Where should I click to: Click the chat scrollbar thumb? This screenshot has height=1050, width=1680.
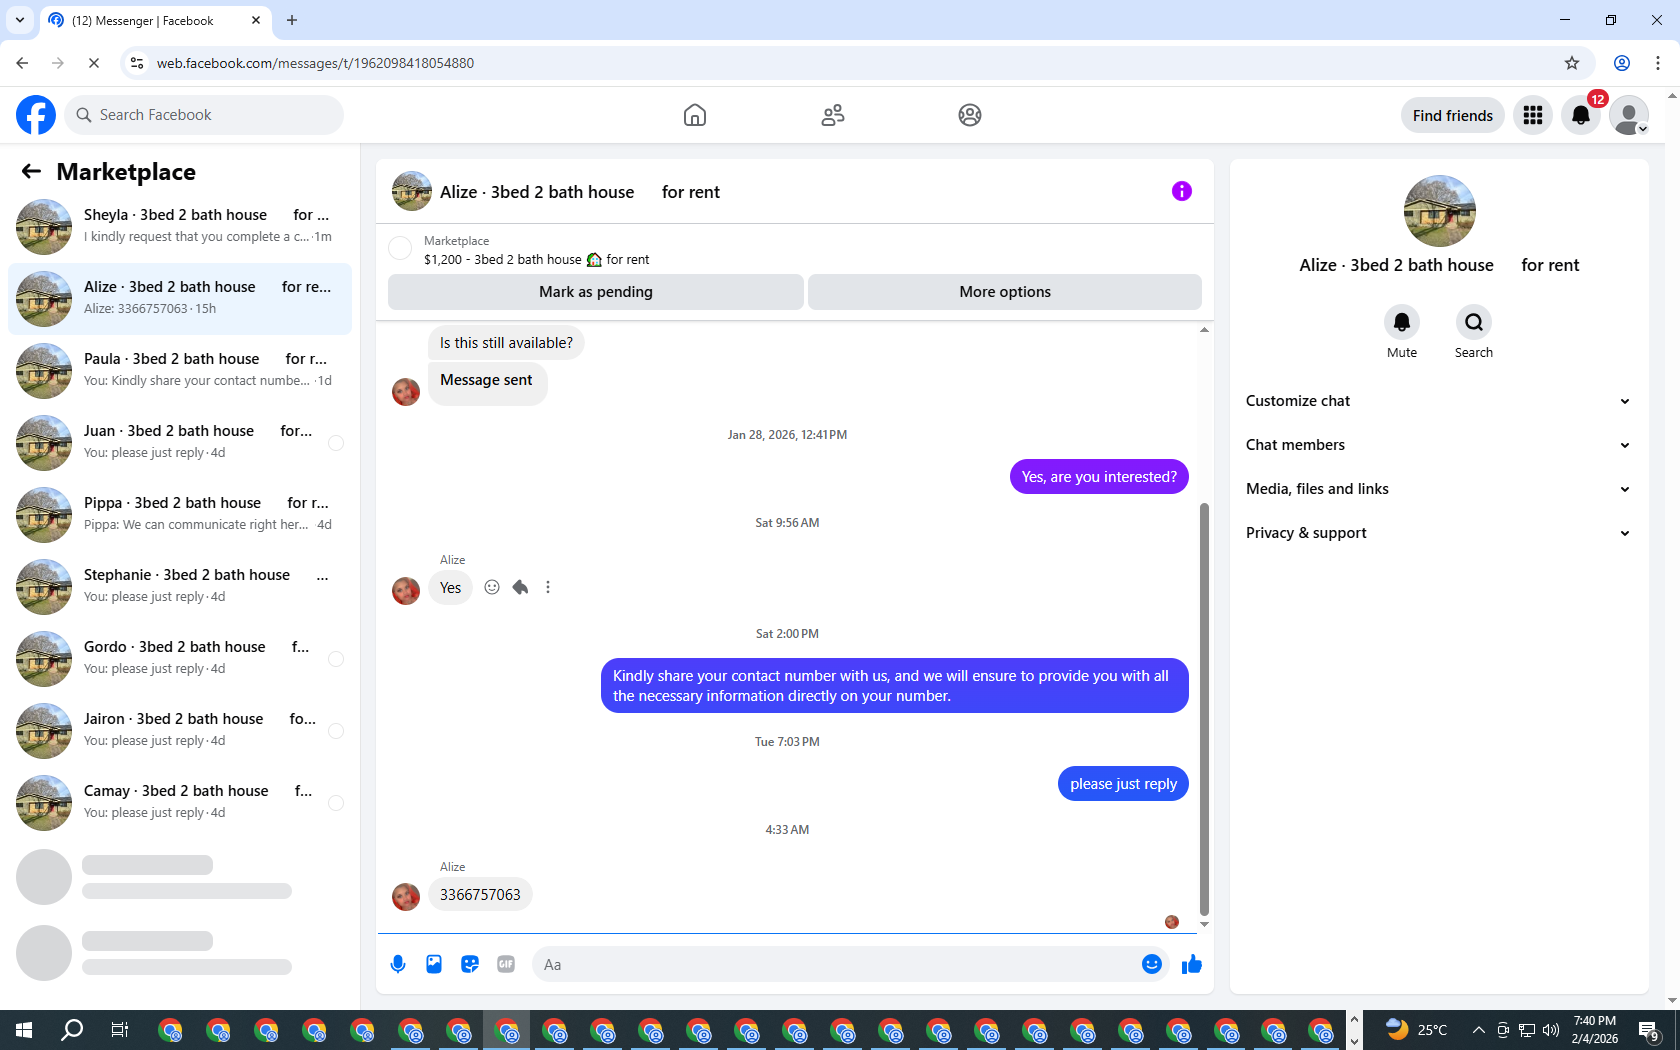point(1204,710)
